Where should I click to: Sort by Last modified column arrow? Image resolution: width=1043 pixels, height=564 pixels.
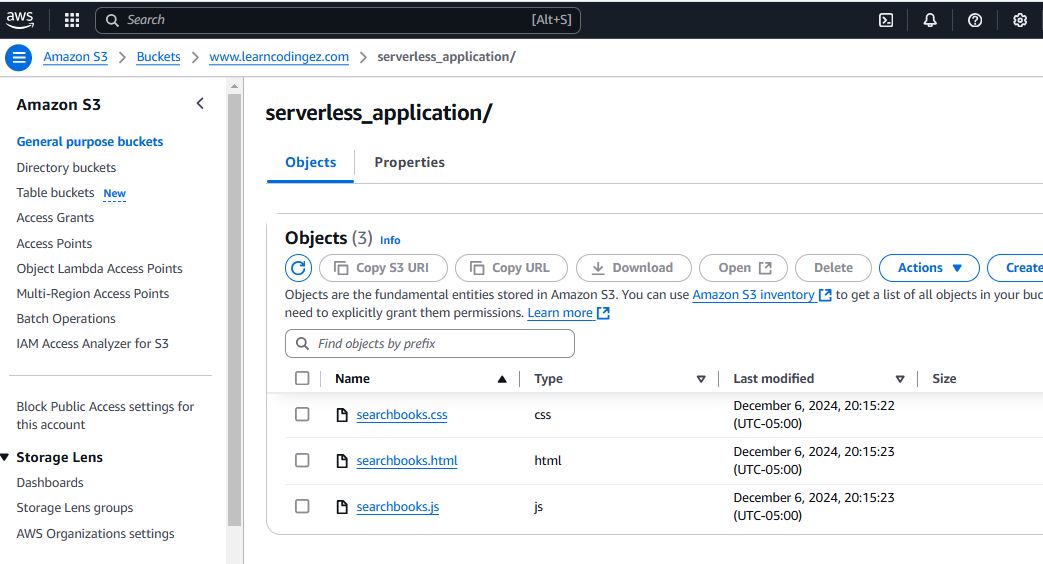click(x=899, y=379)
